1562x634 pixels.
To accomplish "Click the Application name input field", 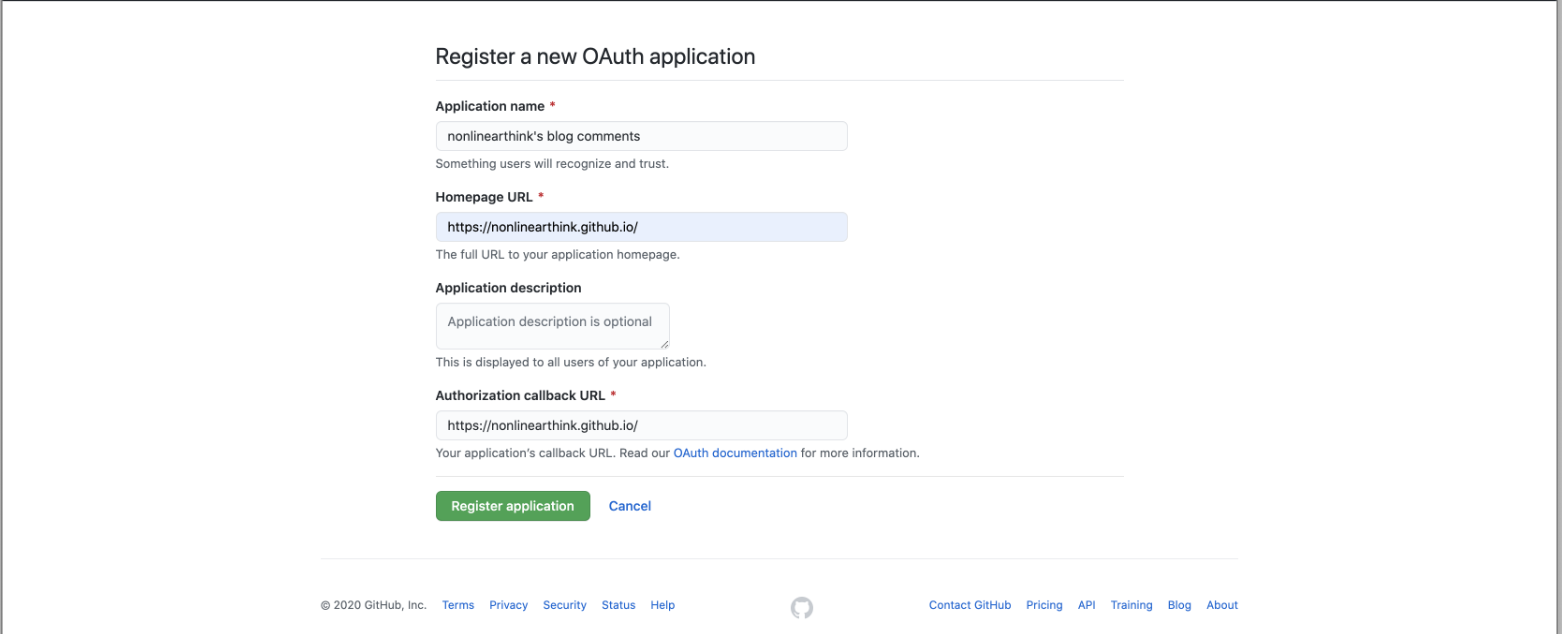I will tap(641, 136).
